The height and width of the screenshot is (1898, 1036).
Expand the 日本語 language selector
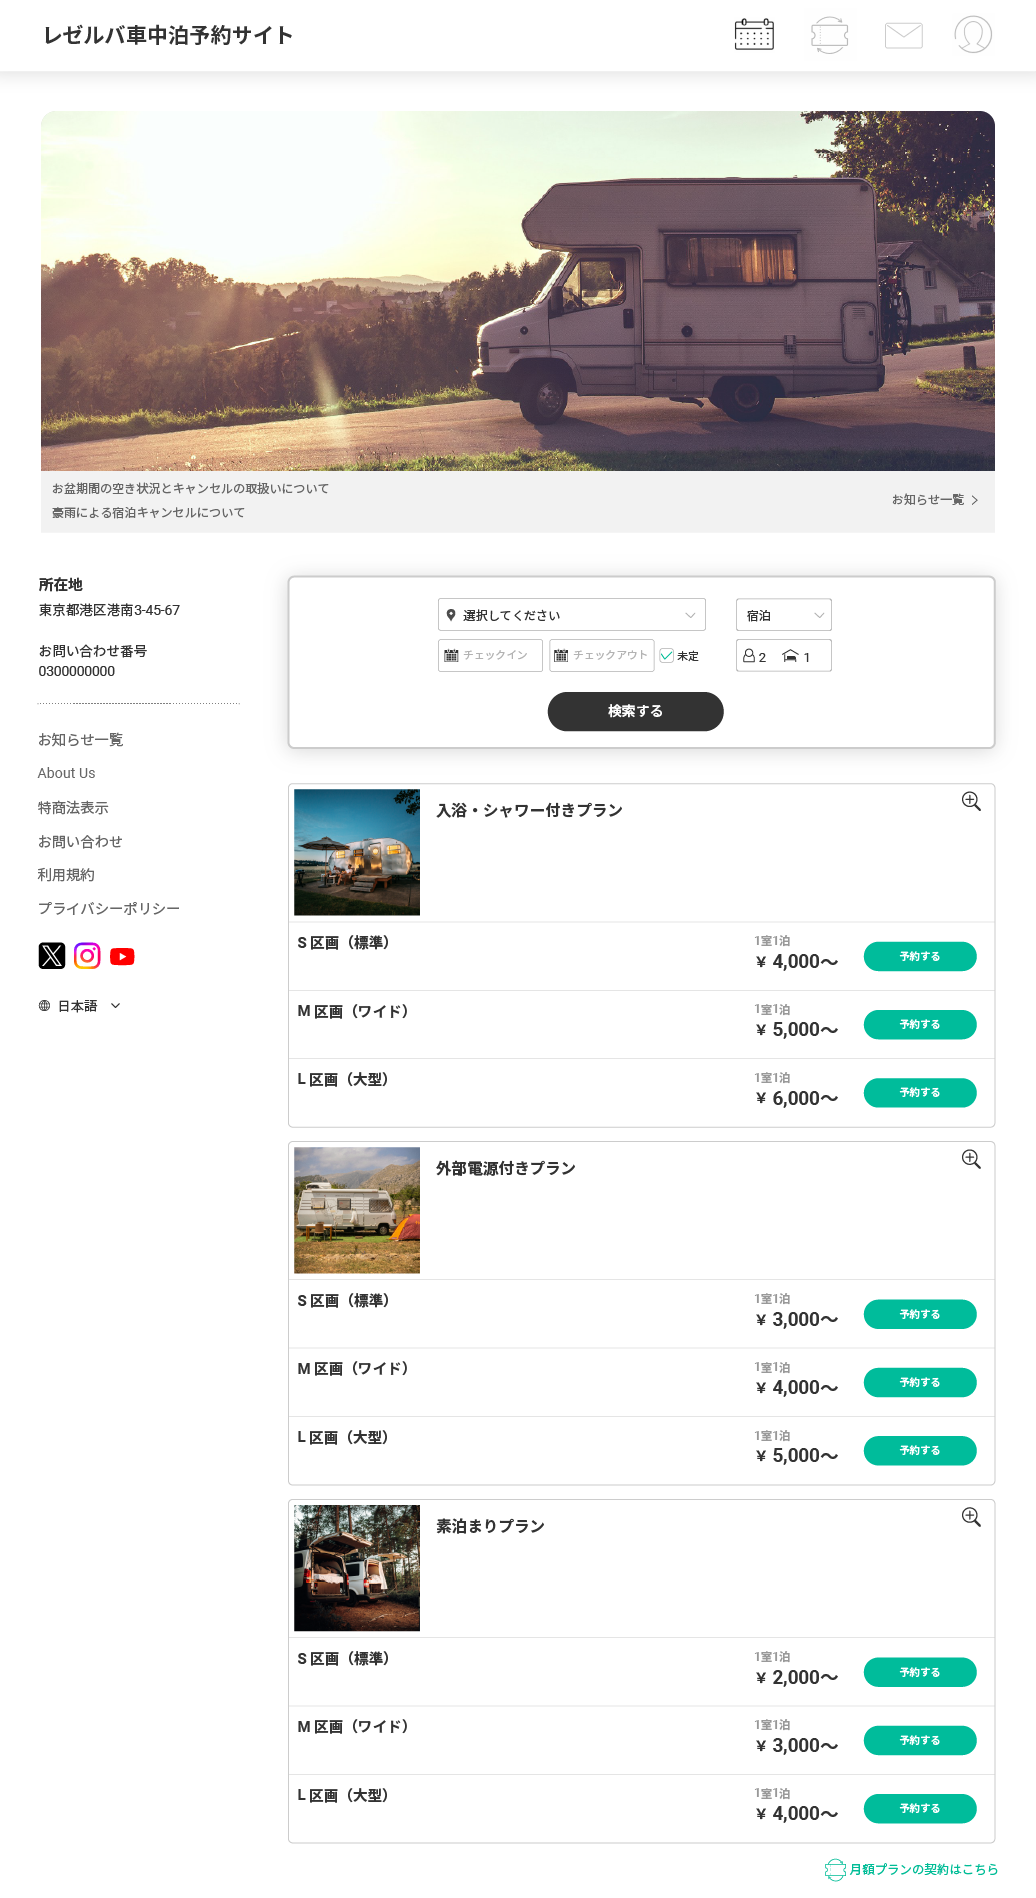[x=80, y=1006]
